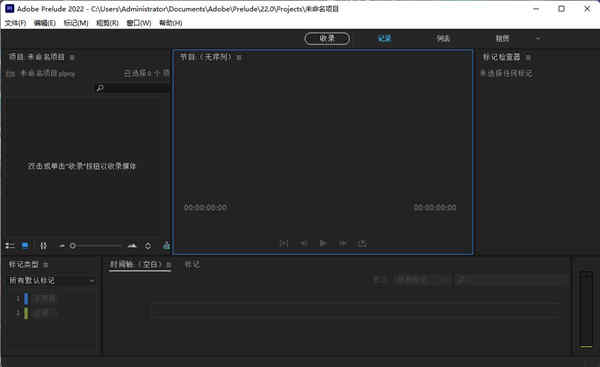Switch project panel to list view
Viewport: 600px width, 367px height.
(x=10, y=246)
